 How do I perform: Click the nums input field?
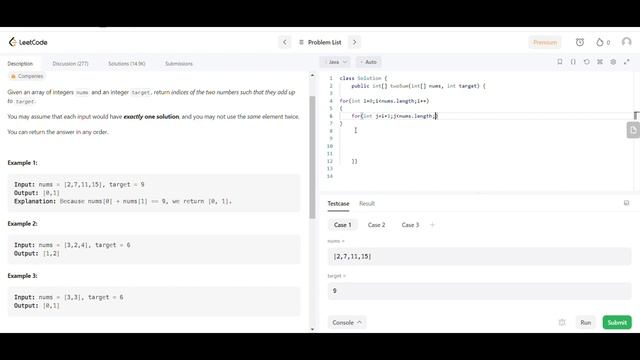(479, 256)
